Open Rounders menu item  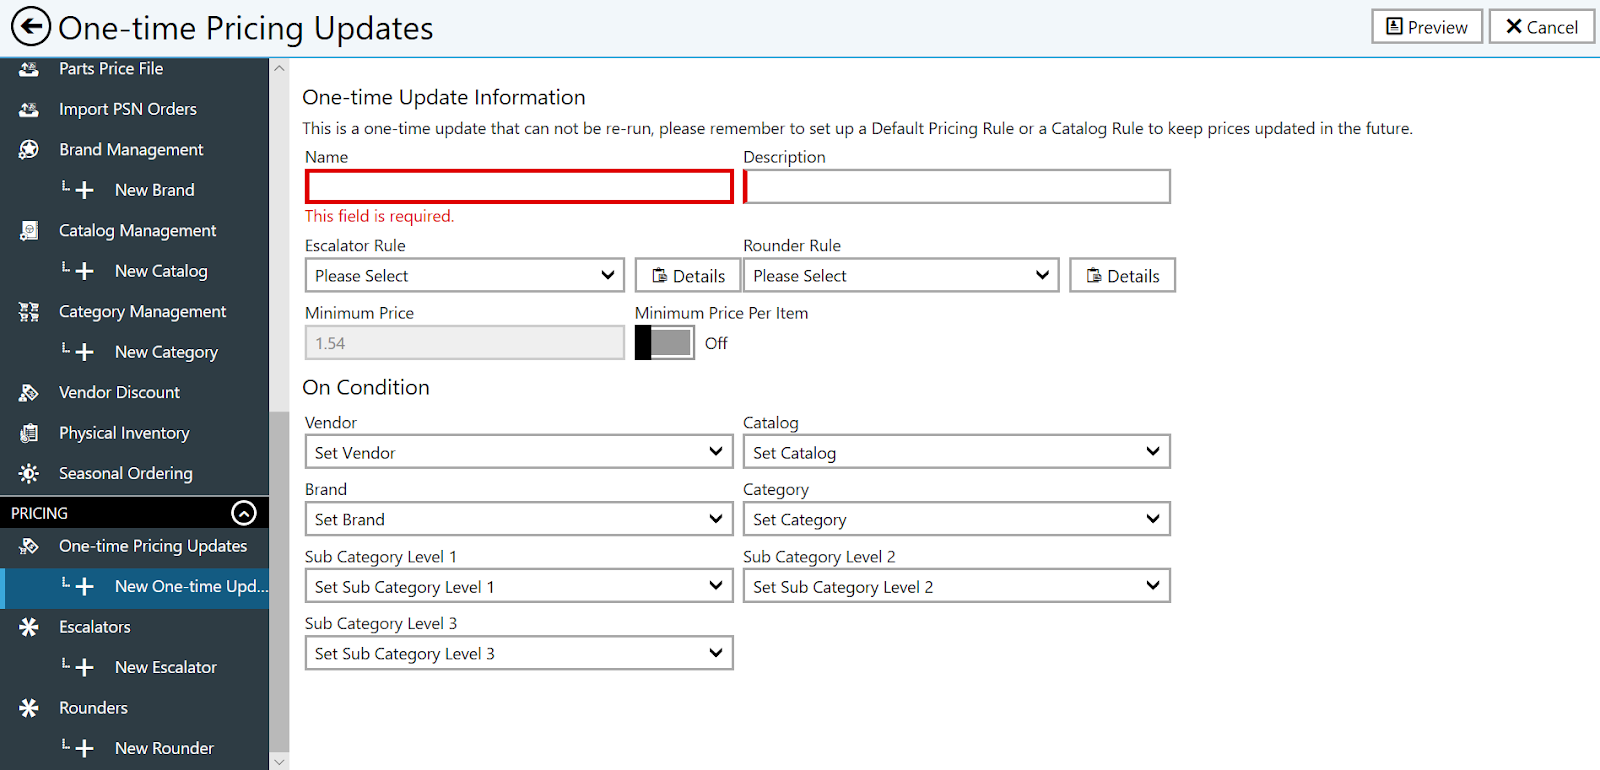tap(94, 708)
